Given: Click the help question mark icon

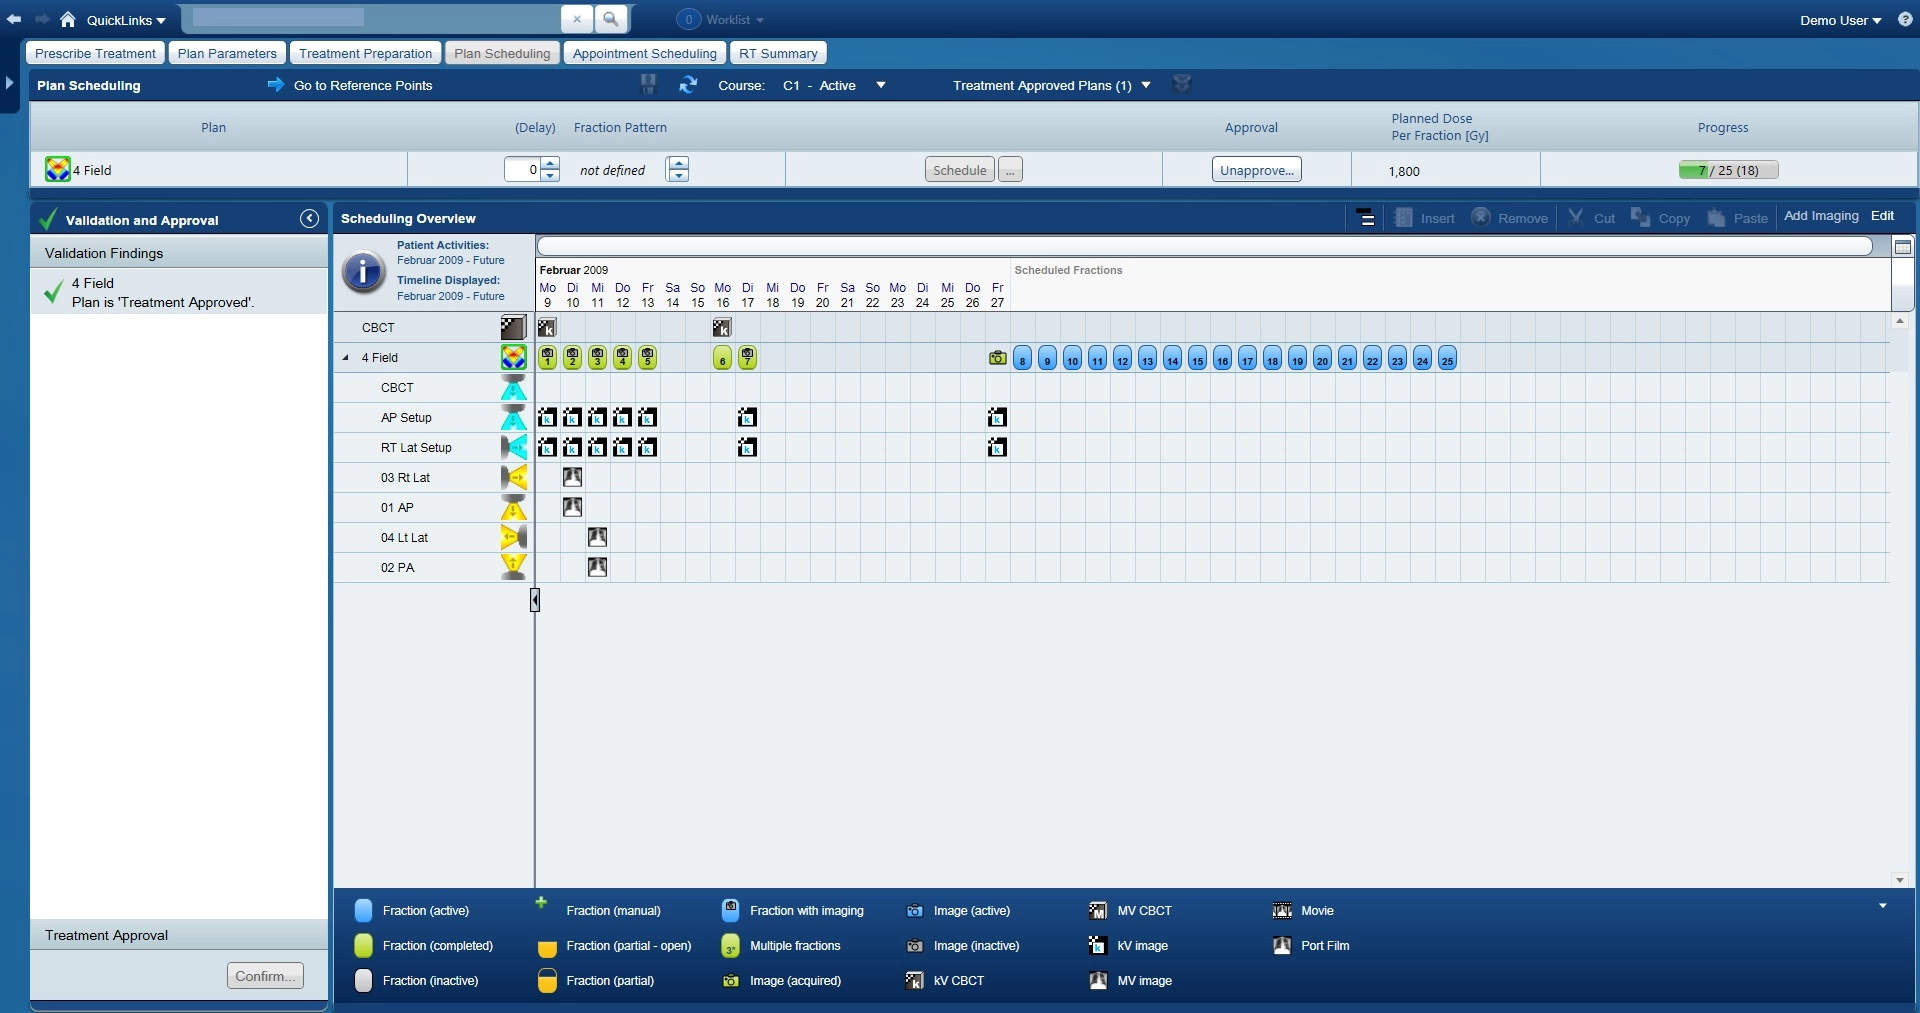Looking at the screenshot, I should (1905, 19).
